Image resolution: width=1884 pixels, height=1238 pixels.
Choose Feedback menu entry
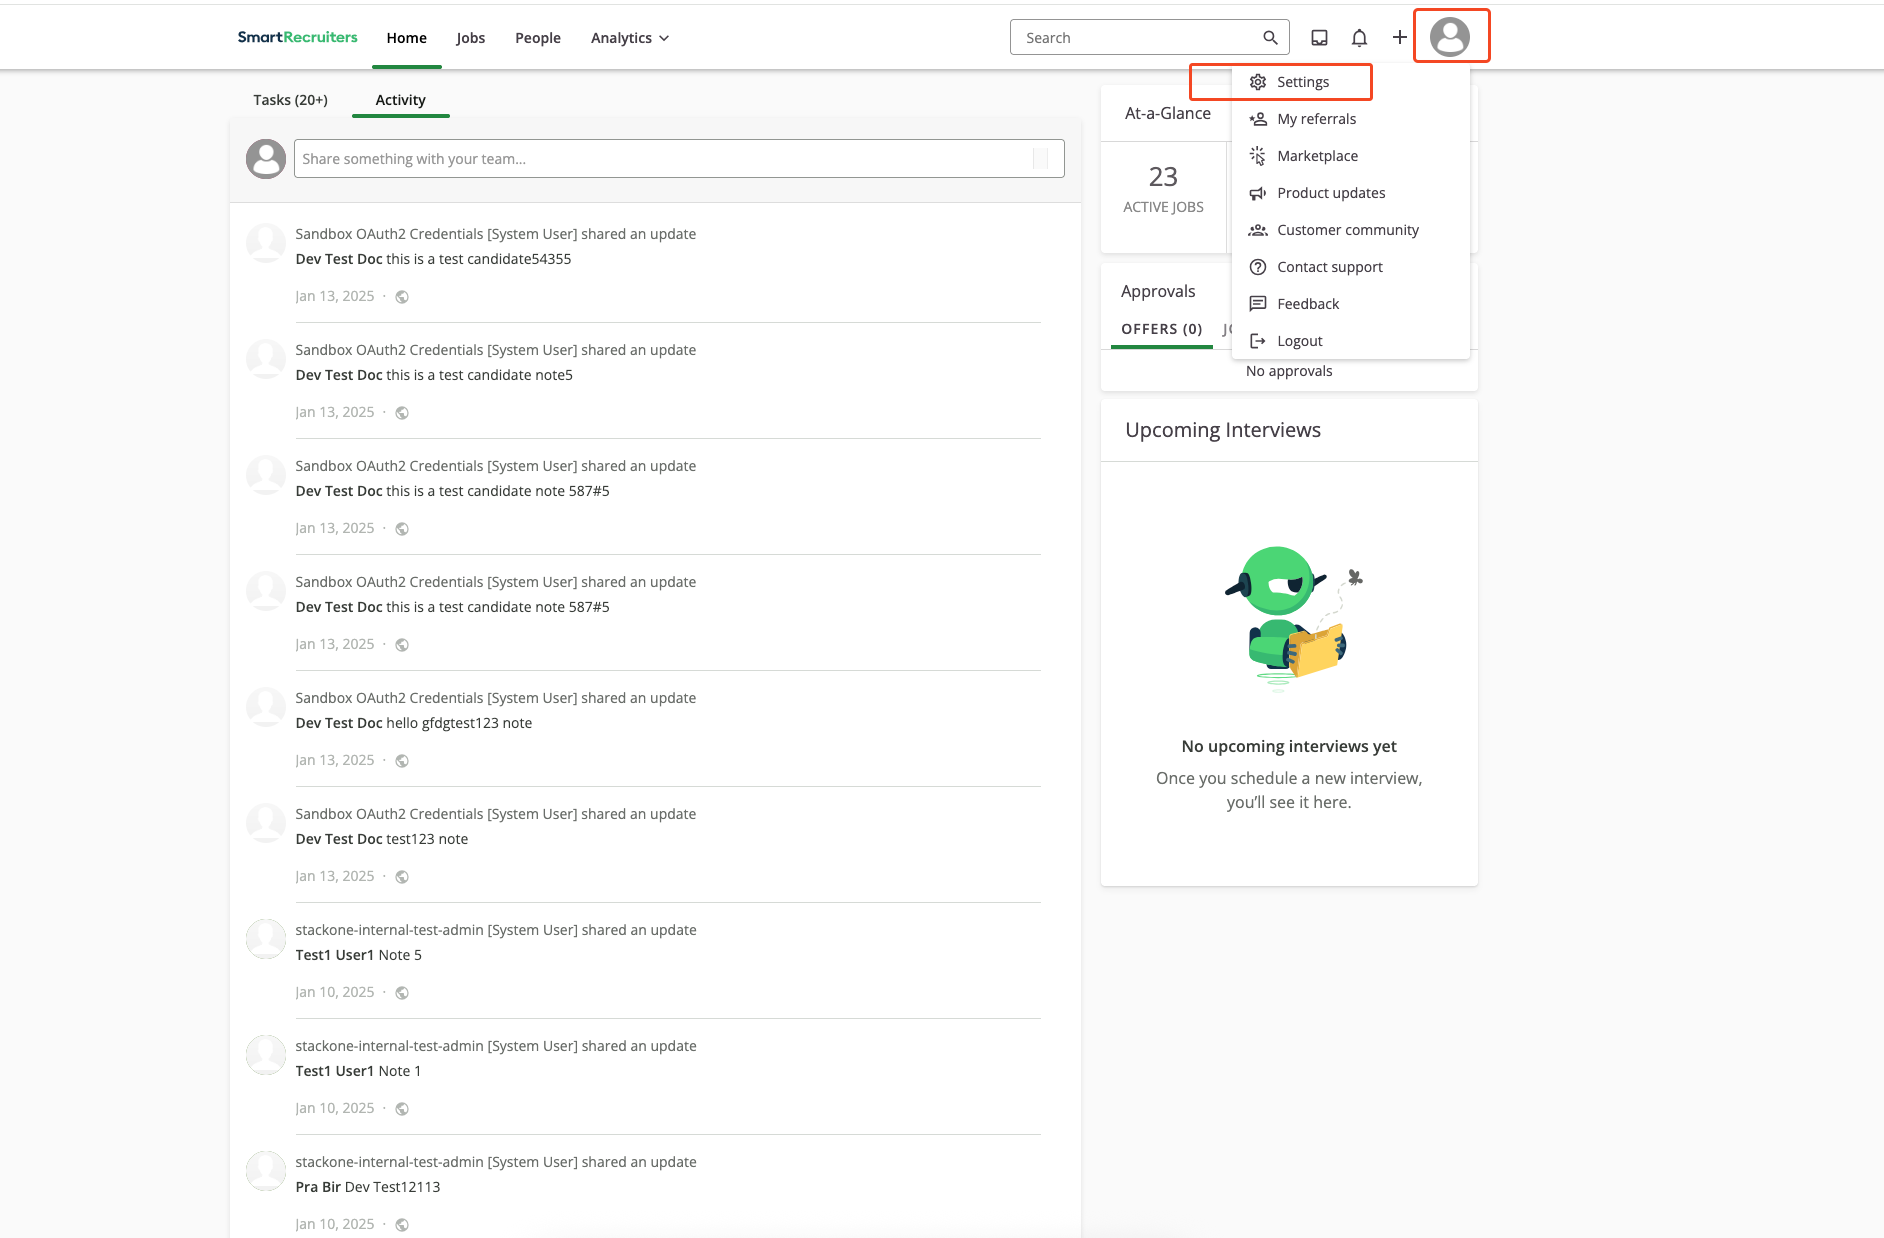1351,304
